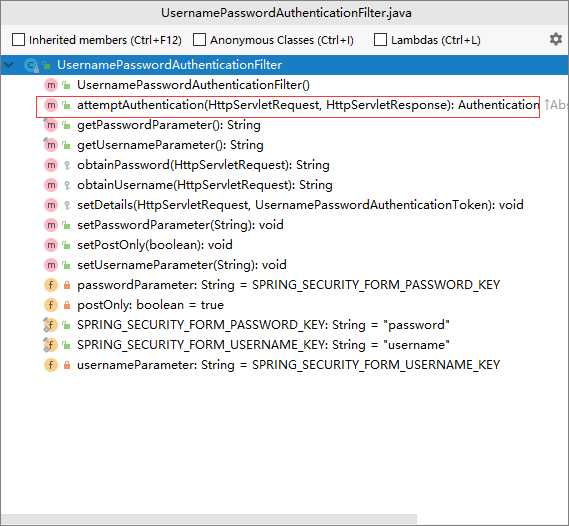Click field icon of passwordParameter

point(51,285)
